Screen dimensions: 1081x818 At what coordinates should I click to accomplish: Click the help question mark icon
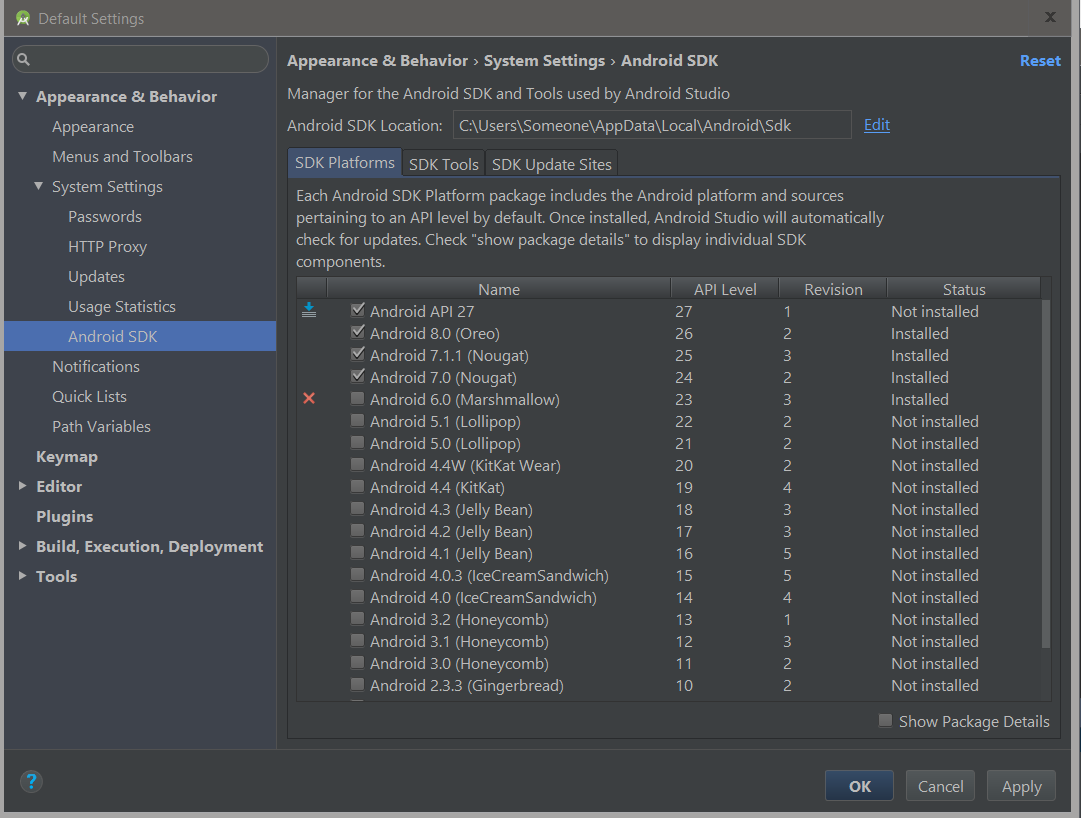click(31, 781)
